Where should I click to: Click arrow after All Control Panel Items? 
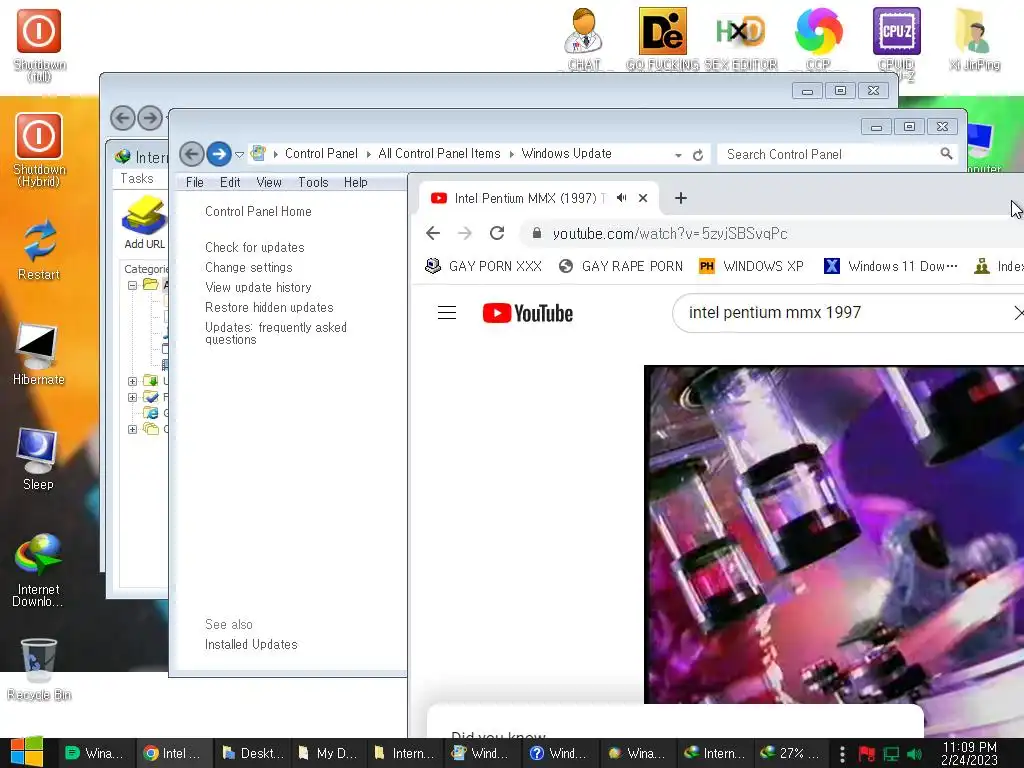[x=511, y=154]
